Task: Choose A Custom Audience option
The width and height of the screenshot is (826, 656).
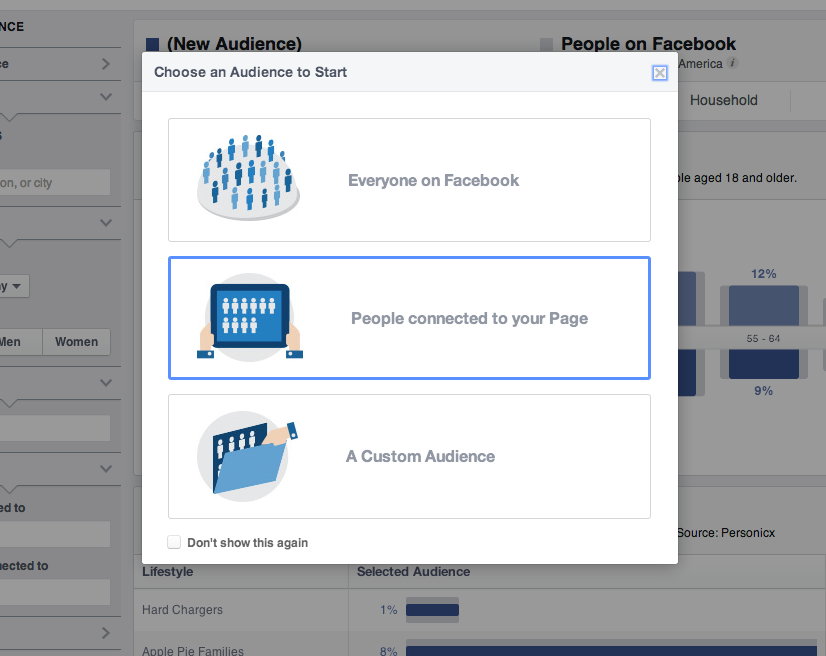Action: (409, 456)
